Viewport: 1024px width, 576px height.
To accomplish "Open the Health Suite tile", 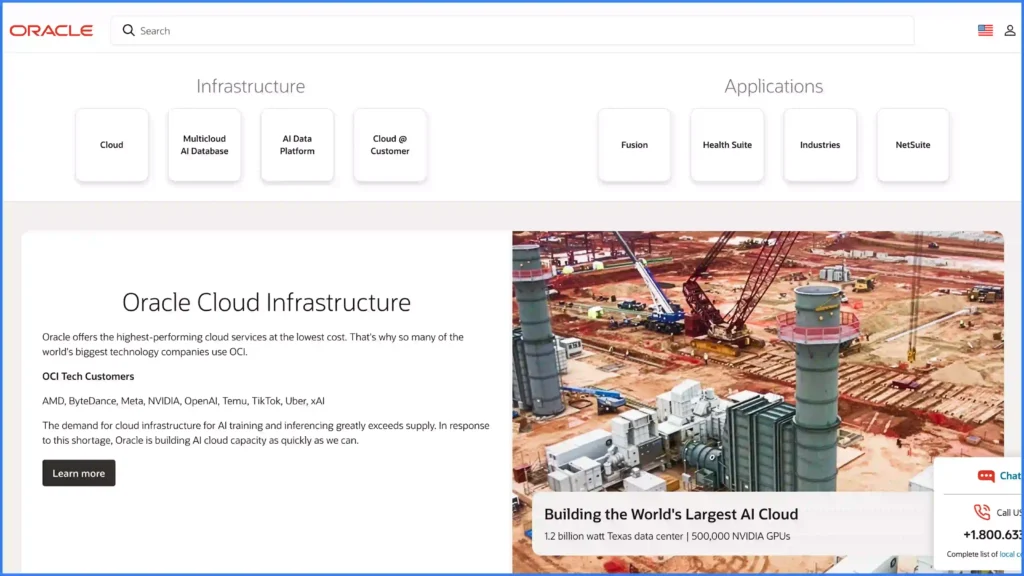I will click(727, 145).
